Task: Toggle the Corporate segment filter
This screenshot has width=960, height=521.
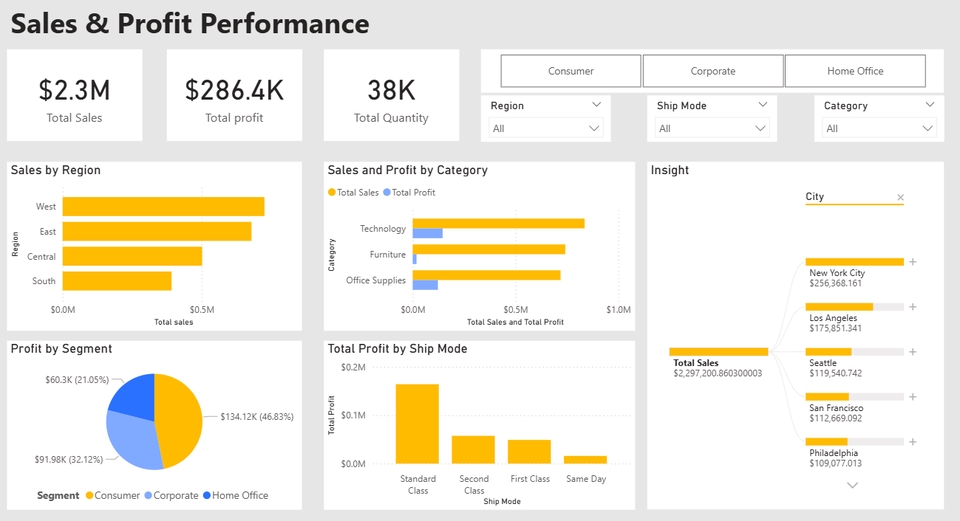Action: pos(713,71)
